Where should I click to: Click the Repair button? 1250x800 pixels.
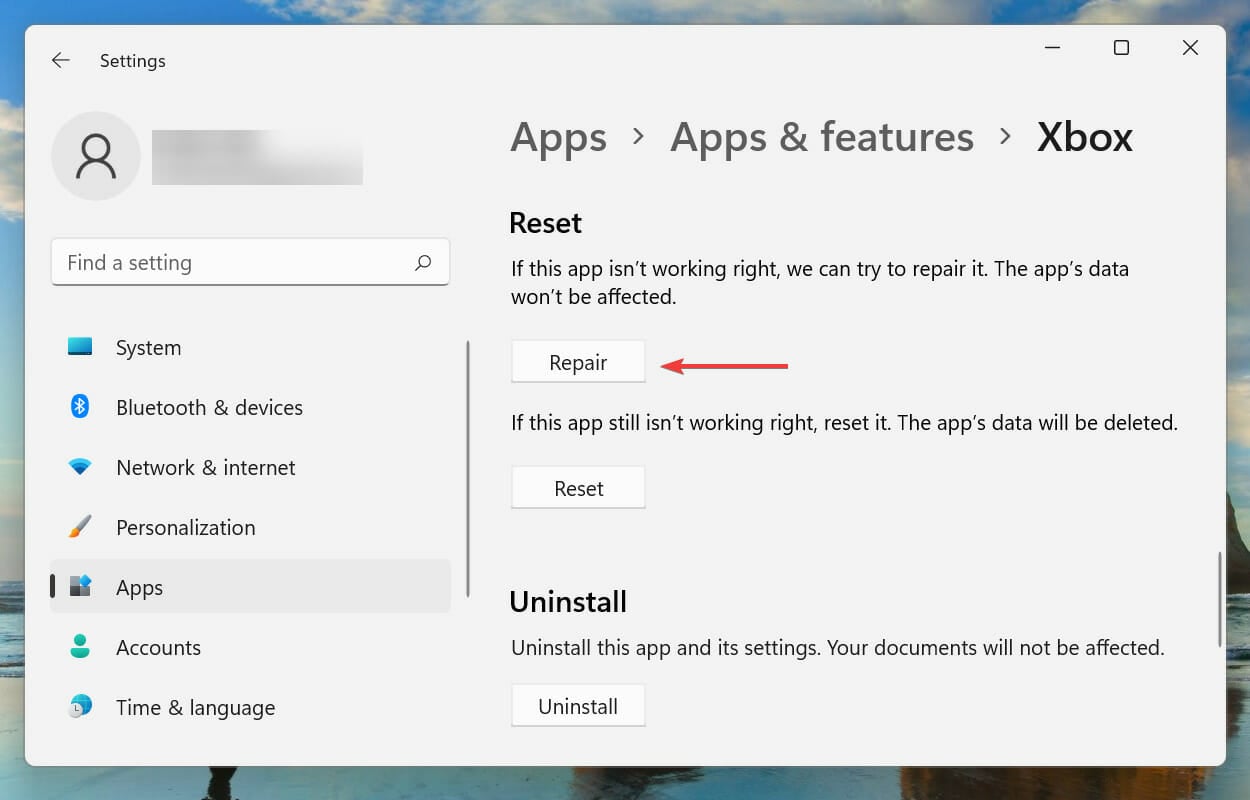coord(578,362)
